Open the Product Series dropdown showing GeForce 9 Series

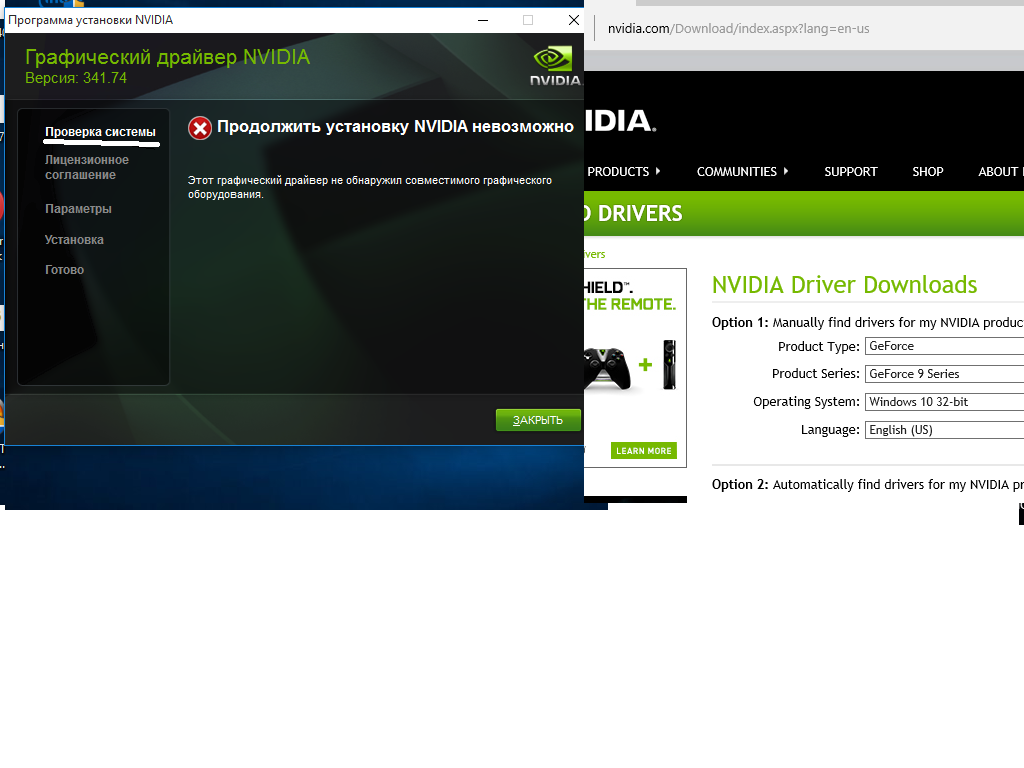(944, 374)
